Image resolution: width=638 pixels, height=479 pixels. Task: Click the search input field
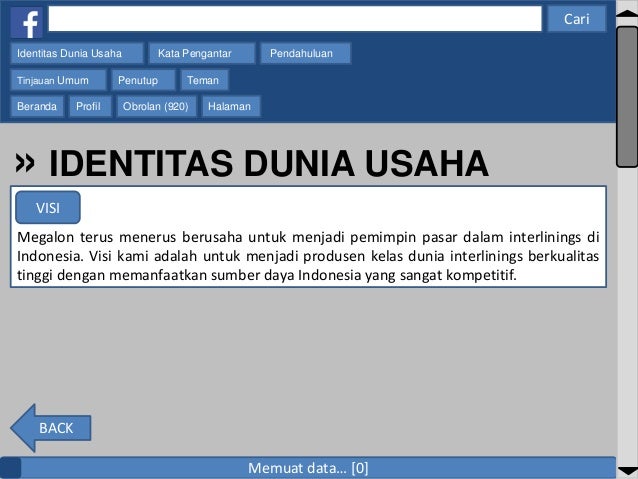point(295,18)
